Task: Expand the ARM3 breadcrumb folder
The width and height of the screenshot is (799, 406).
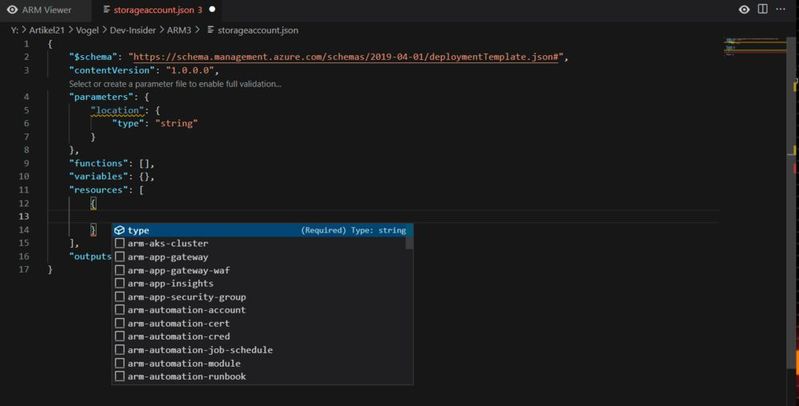Action: coord(179,31)
